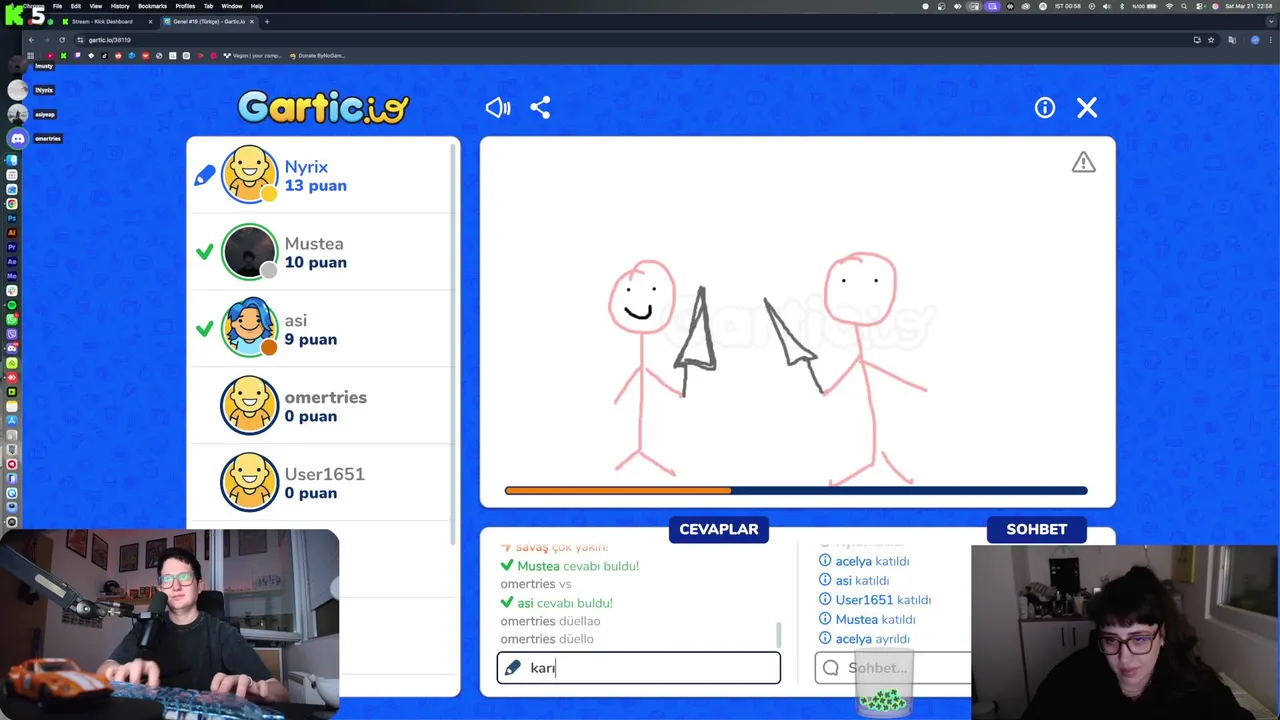Click "Mustea cevabı buldu!" message
The height and width of the screenshot is (720, 1280).
pyautogui.click(x=578, y=566)
